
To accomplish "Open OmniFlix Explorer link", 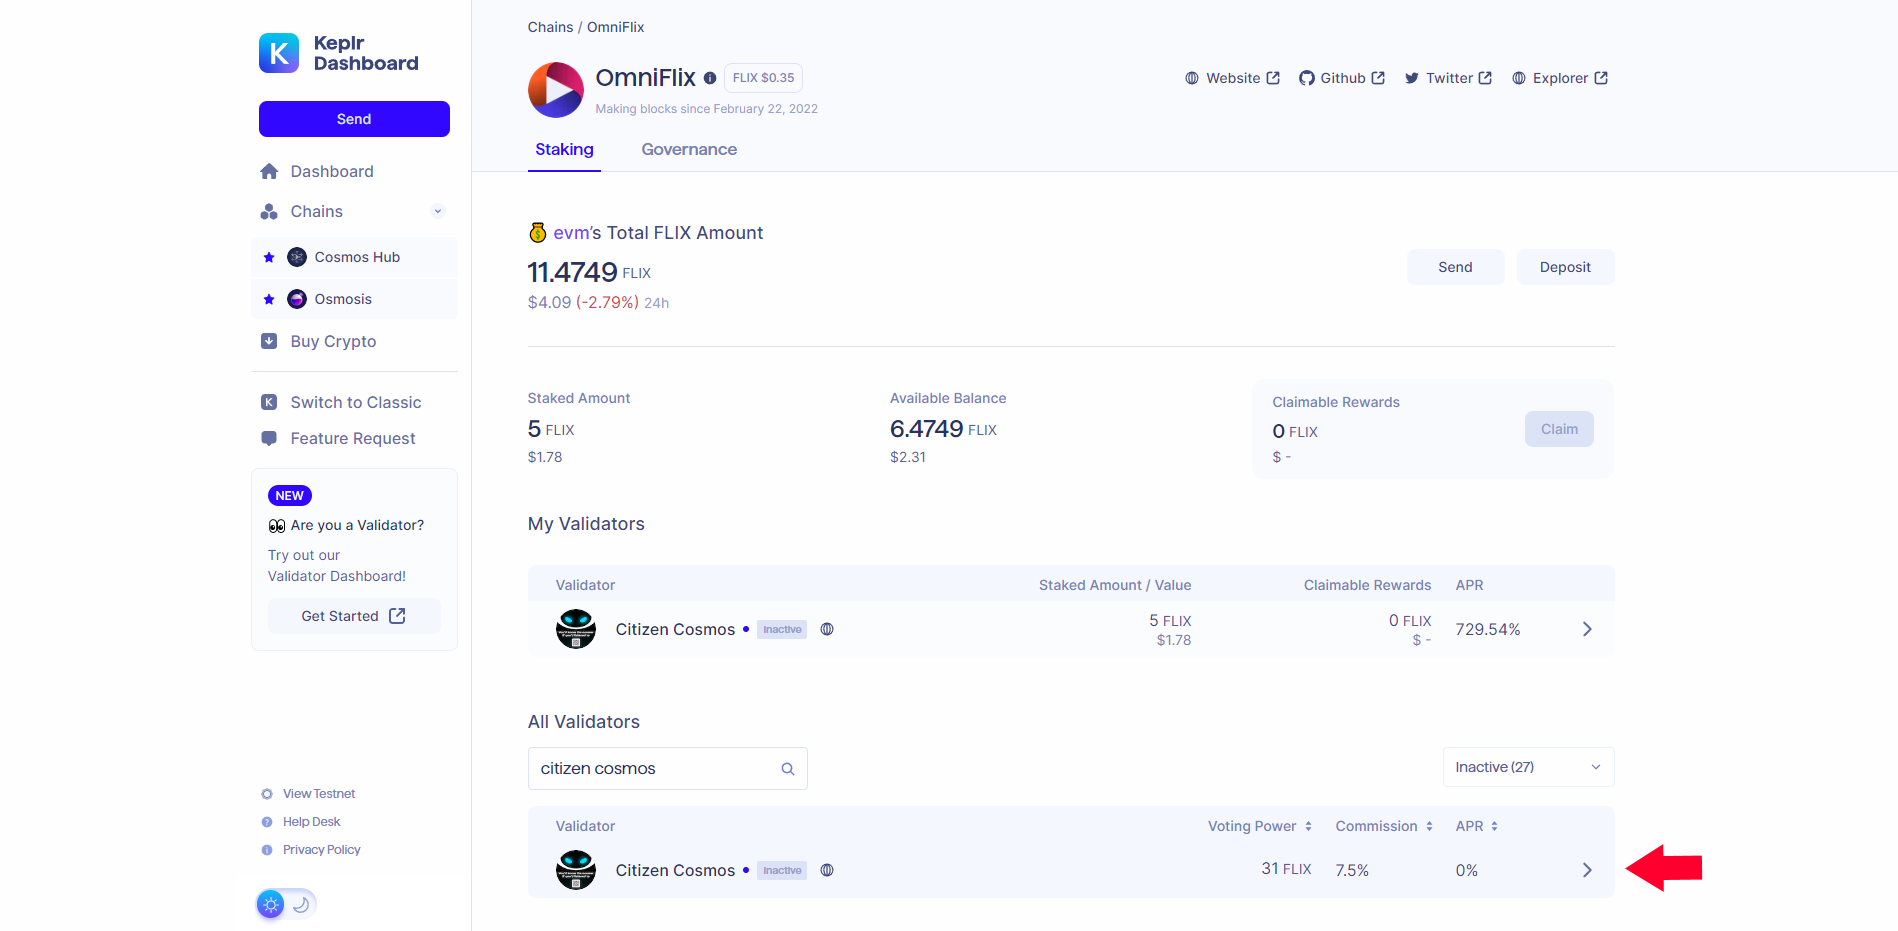I will 1560,78.
